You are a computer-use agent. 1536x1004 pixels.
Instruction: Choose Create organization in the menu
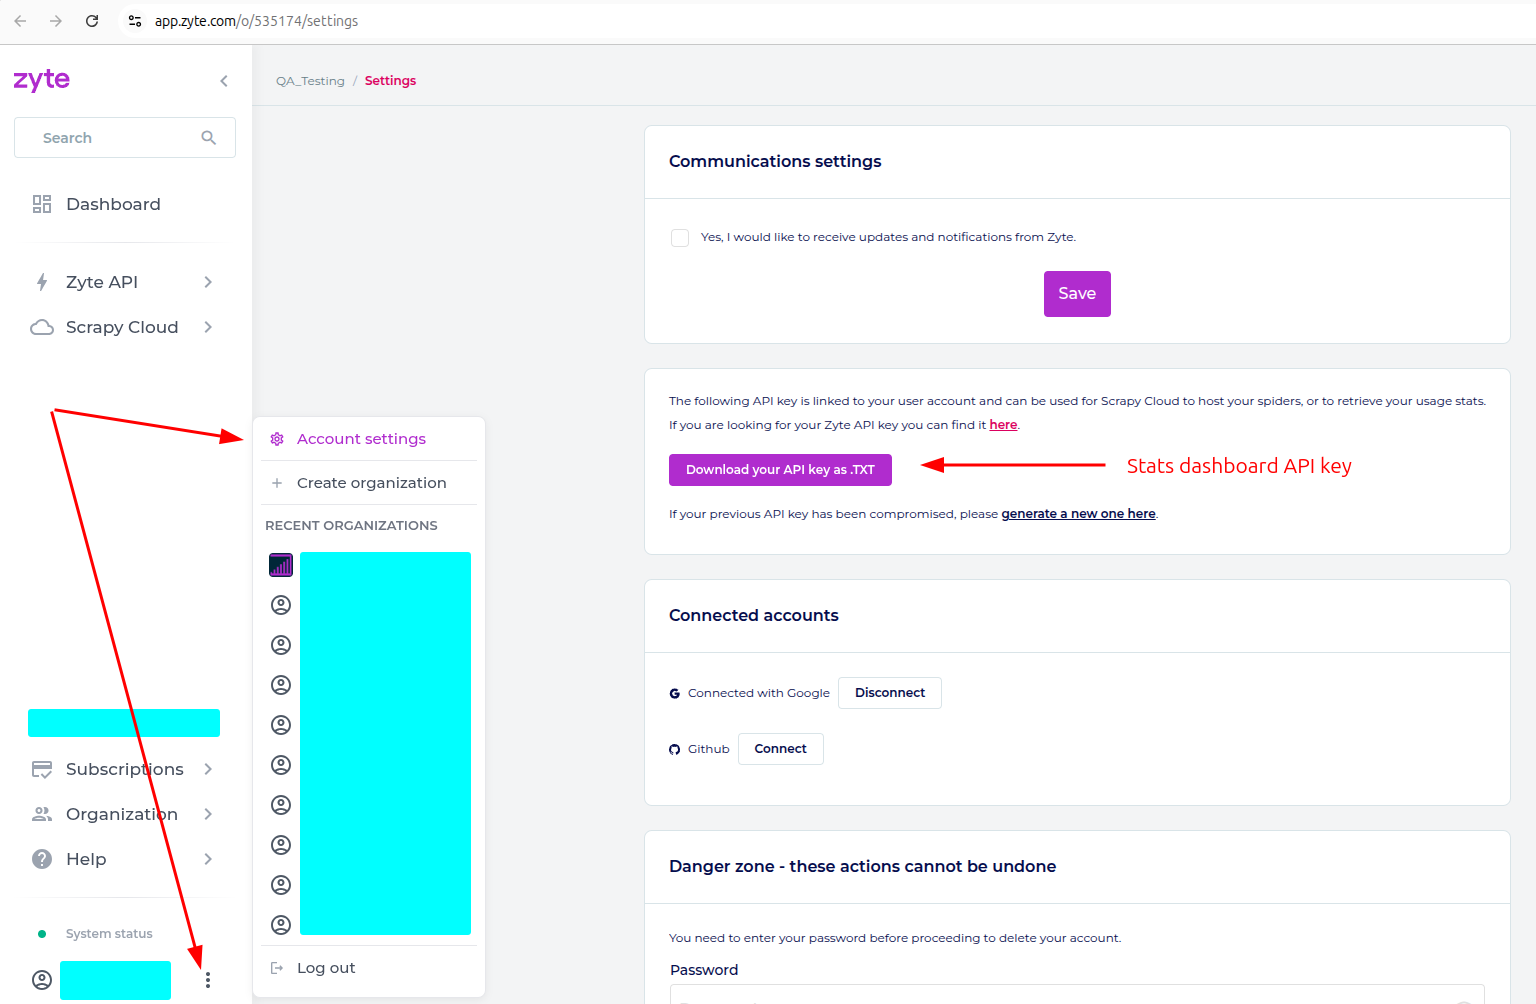[371, 483]
